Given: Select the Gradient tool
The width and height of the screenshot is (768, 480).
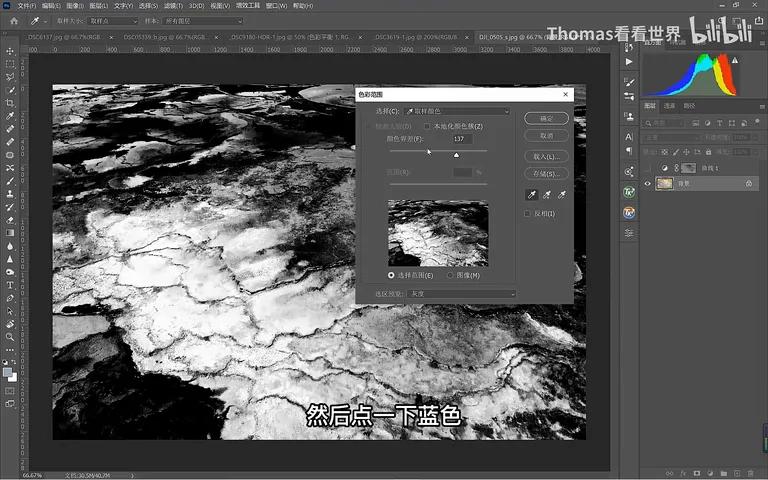Looking at the screenshot, I should click(x=10, y=233).
